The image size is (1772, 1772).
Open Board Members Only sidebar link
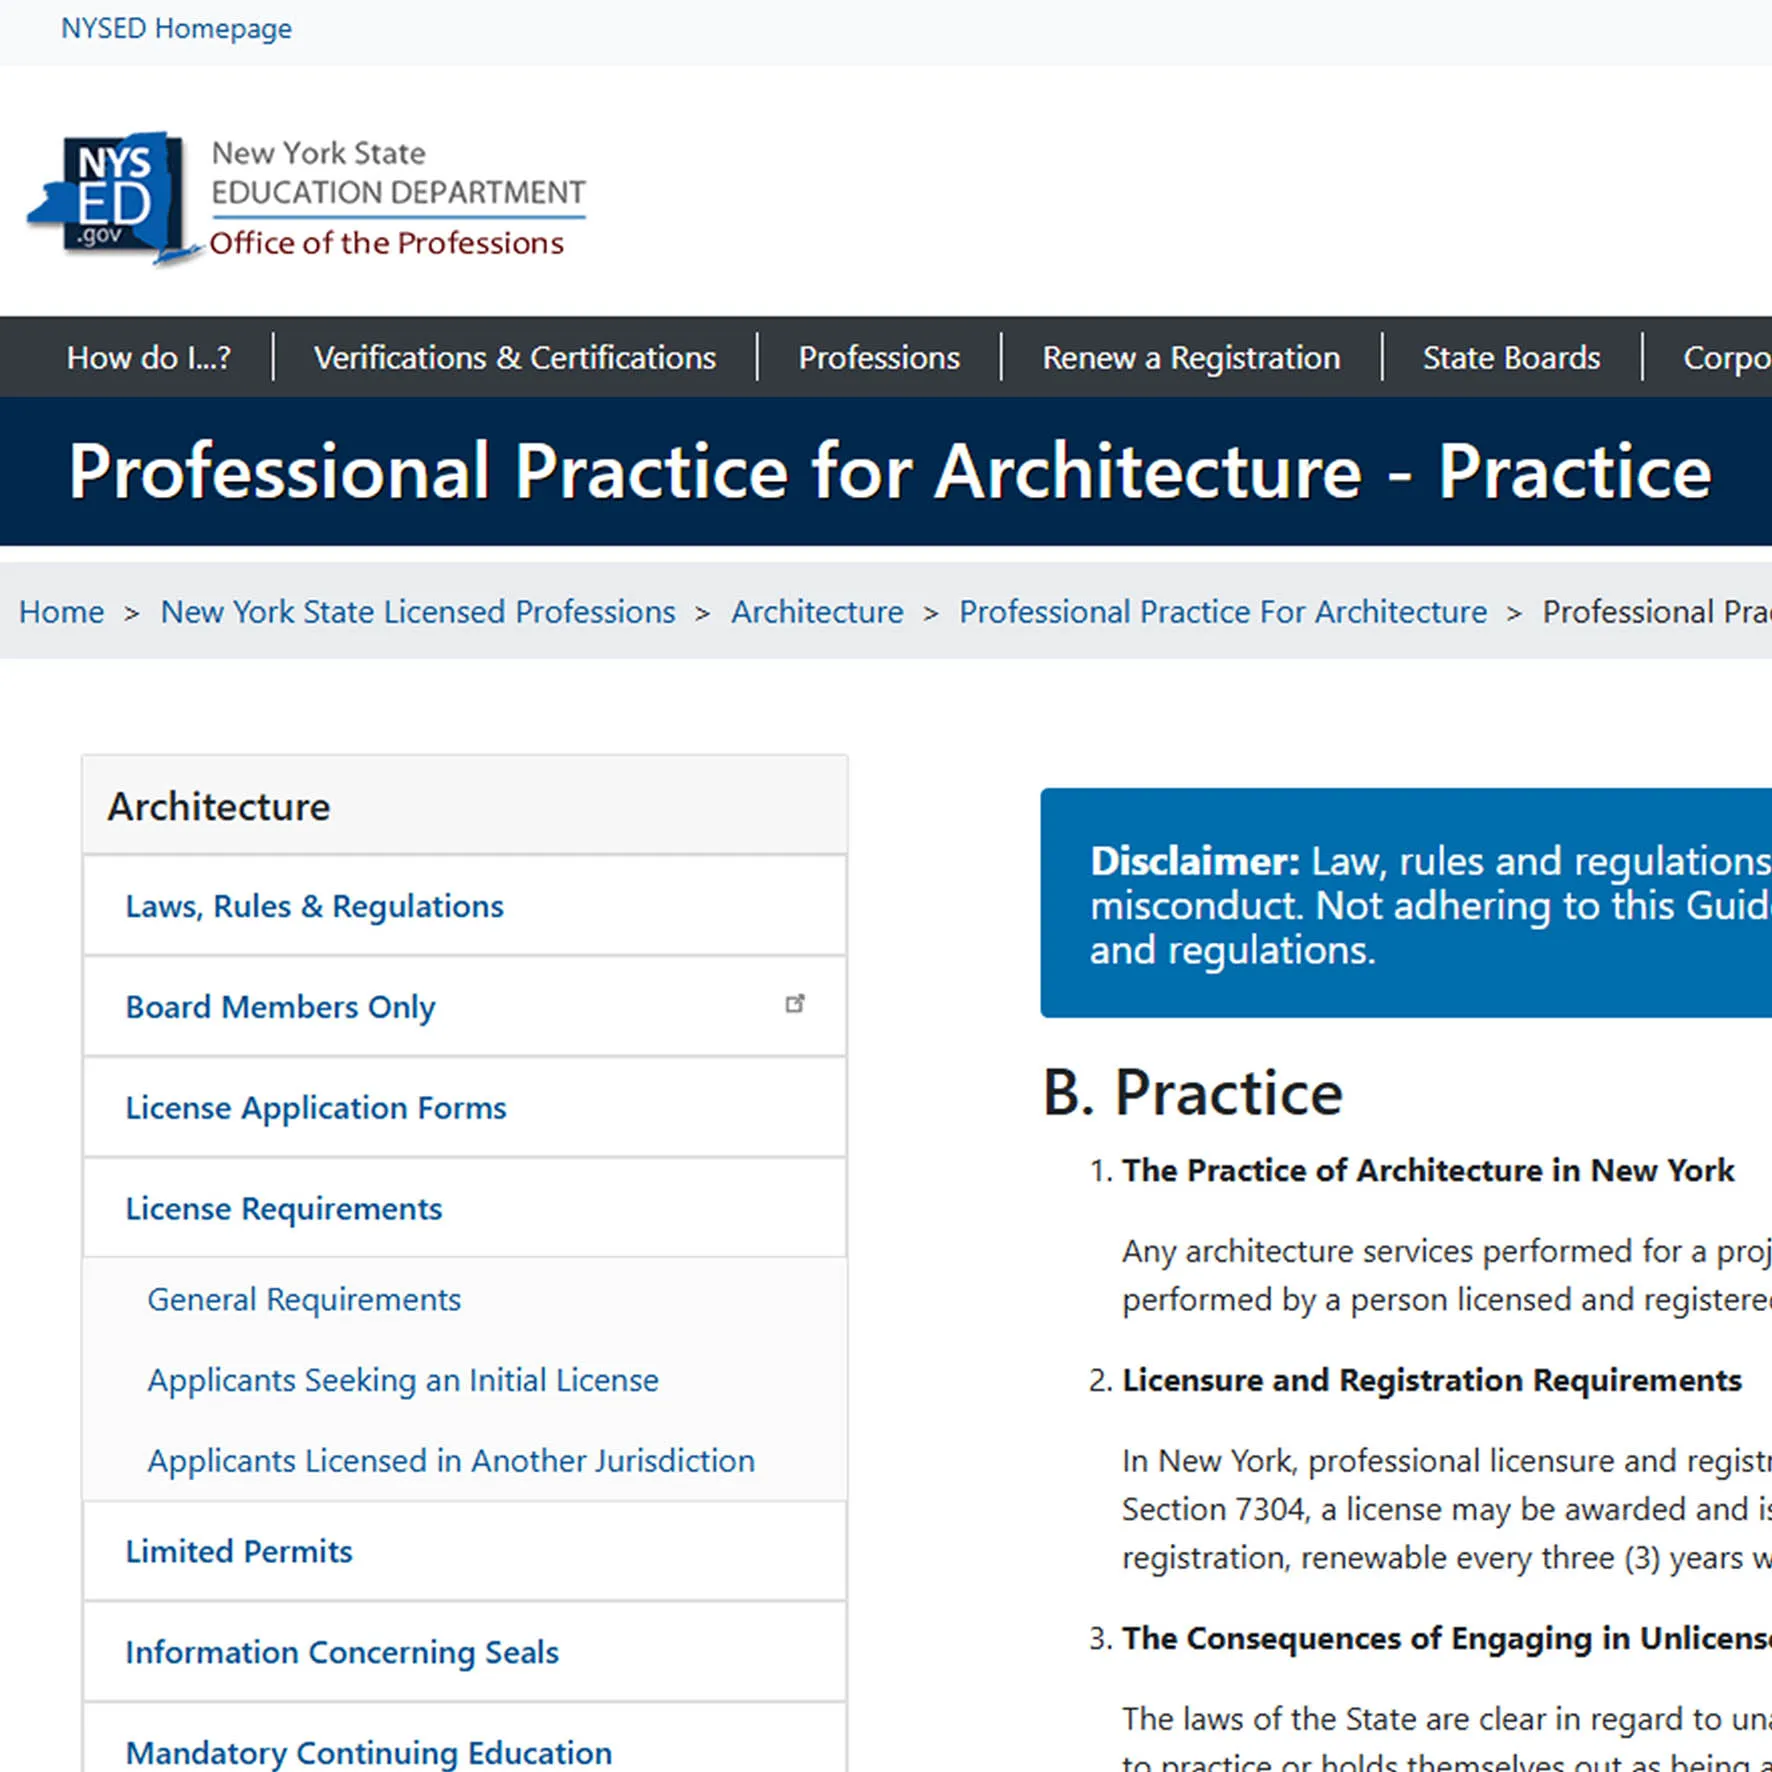[x=465, y=1007]
